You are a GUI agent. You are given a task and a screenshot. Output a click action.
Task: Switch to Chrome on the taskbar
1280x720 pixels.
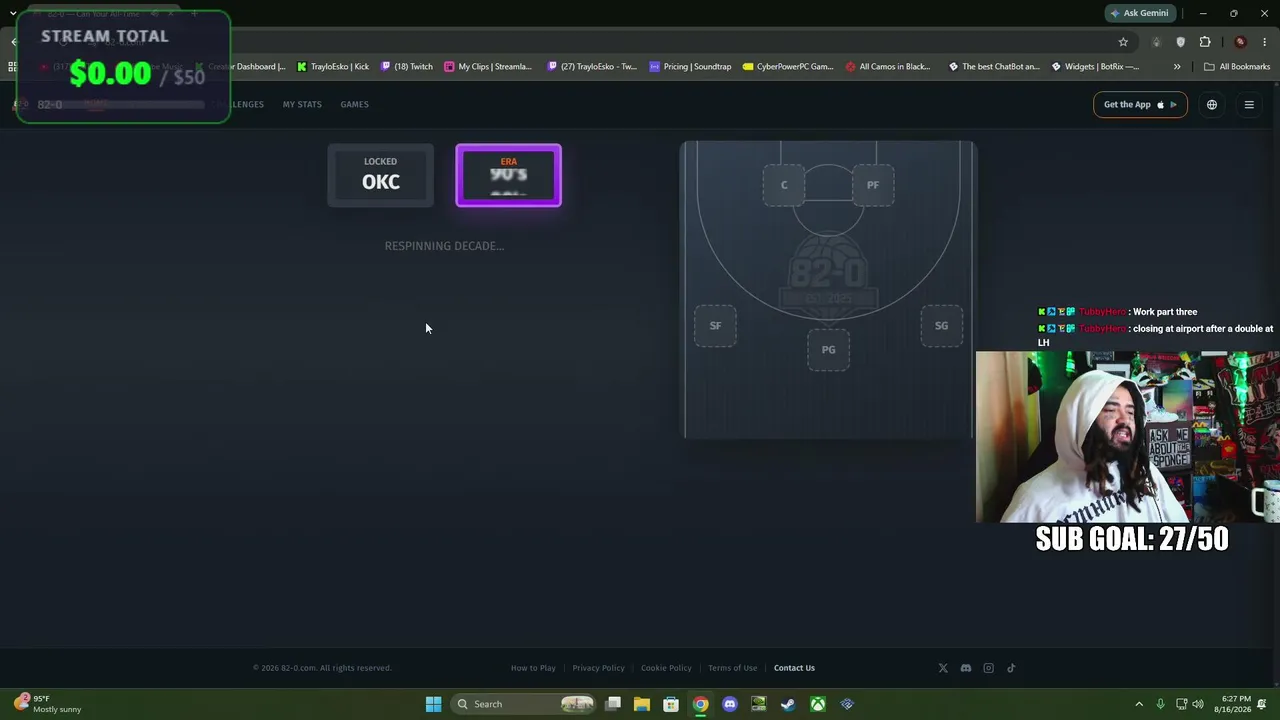pos(701,704)
